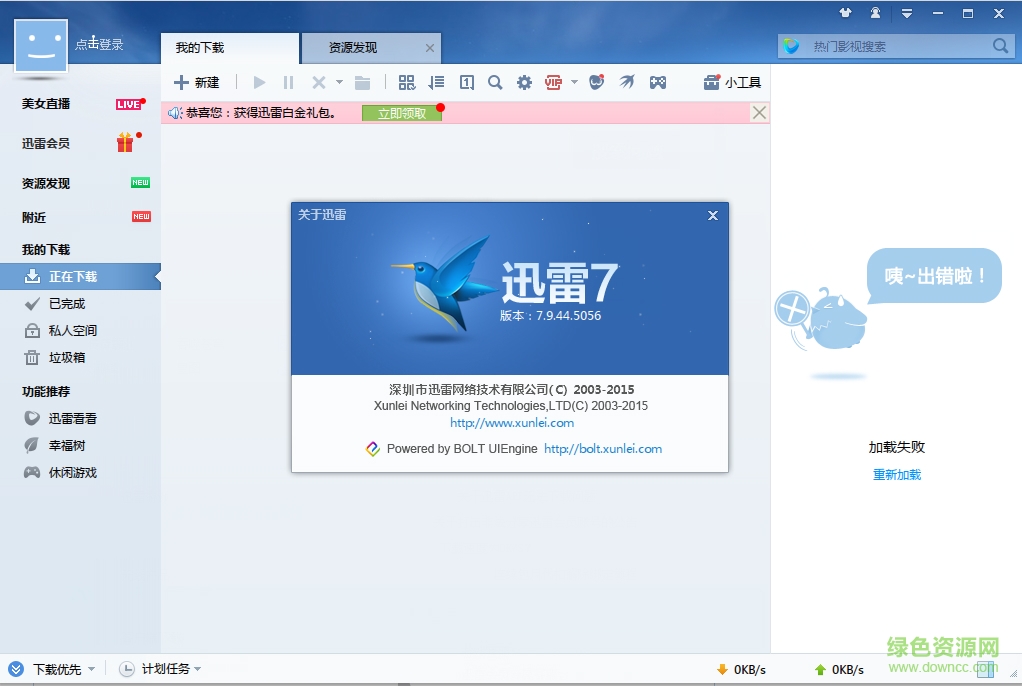
Task: Open the search magnifier icon on toolbar
Action: [x=495, y=82]
